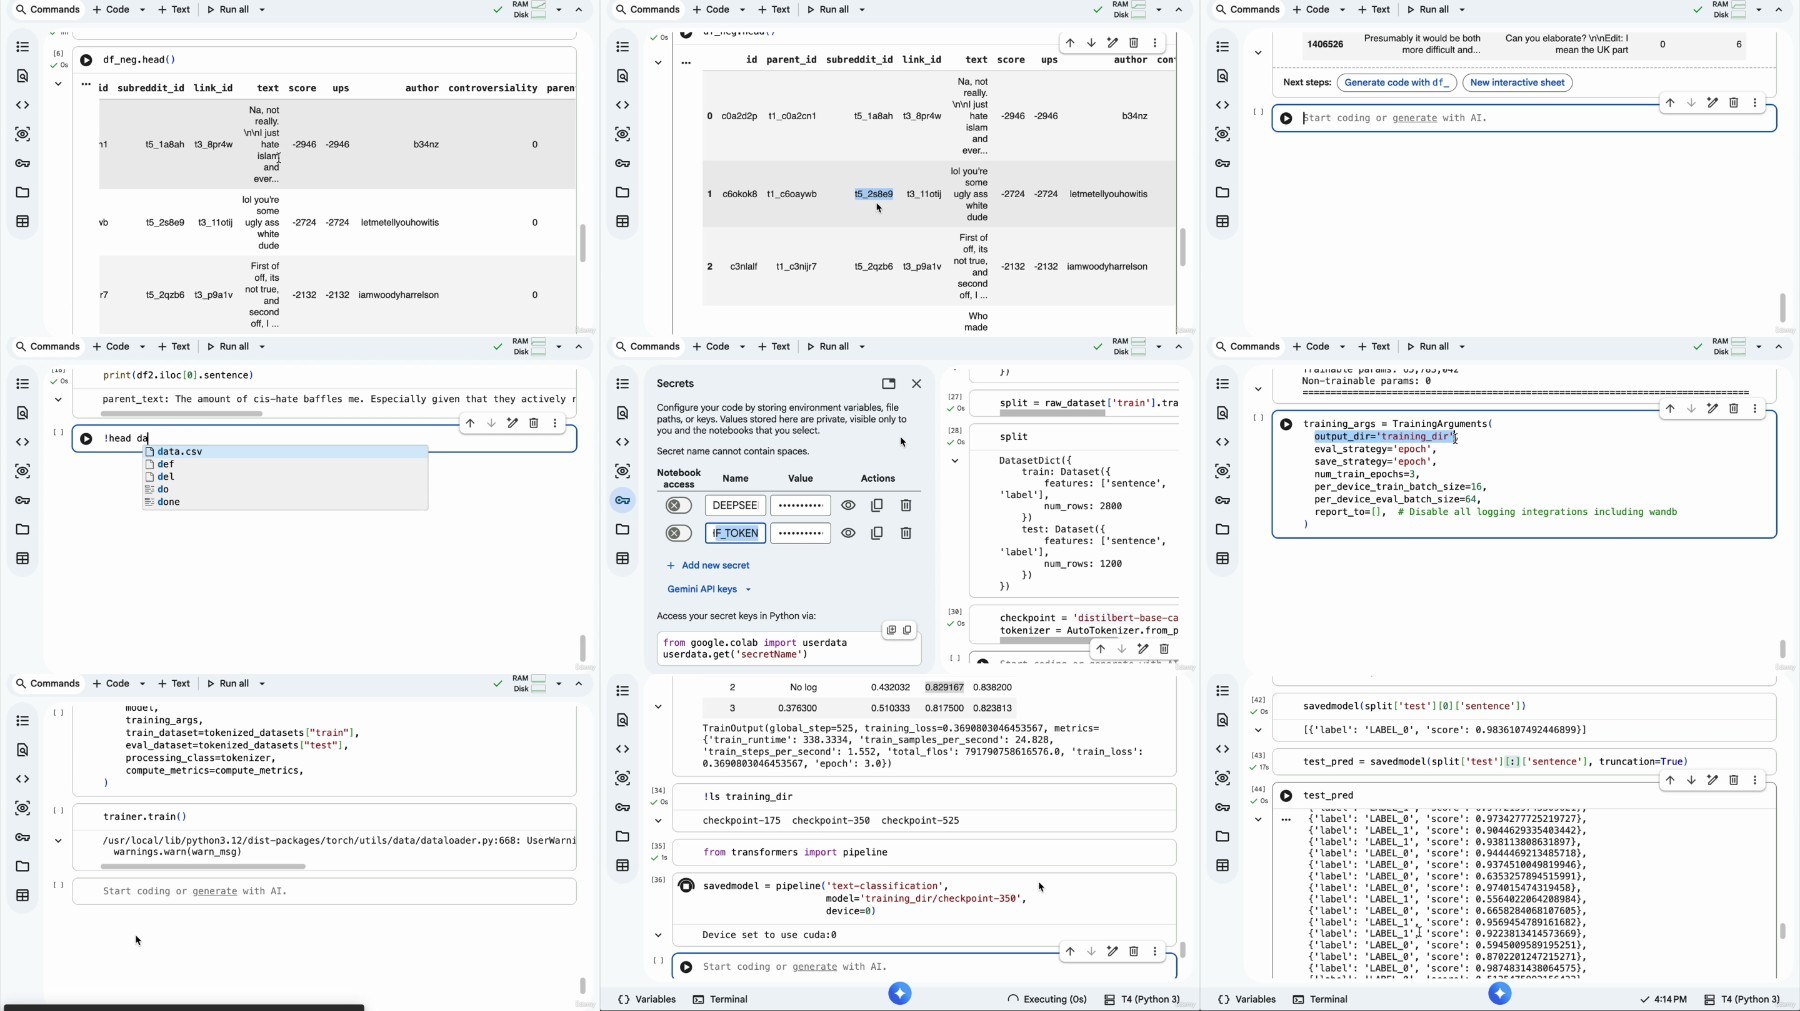Open Gemini beside the 'Executing (0s)' status
Viewport: 1800px width, 1011px height.
pos(900,993)
